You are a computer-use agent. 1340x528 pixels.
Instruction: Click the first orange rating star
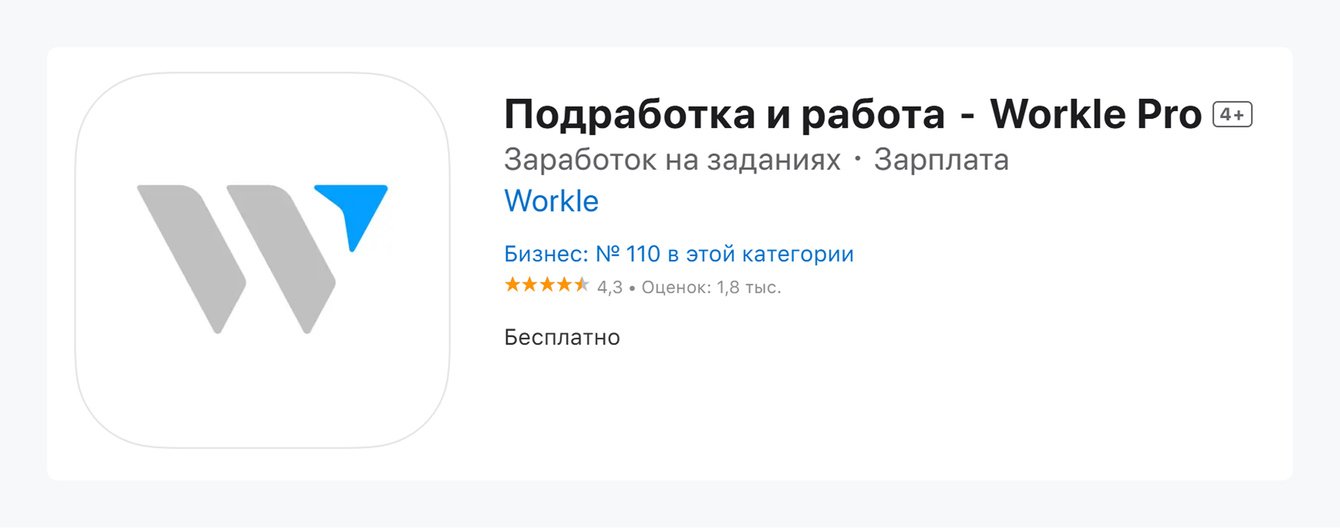coord(513,285)
